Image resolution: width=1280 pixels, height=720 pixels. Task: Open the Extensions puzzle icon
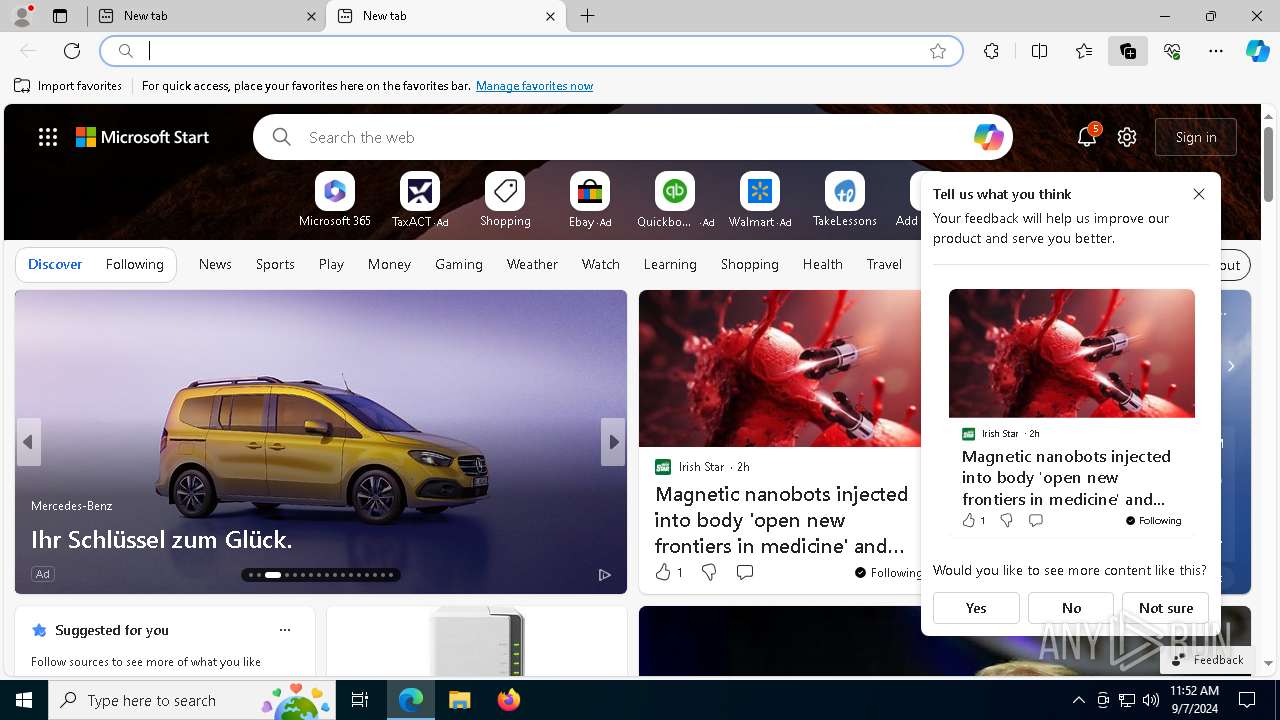pyautogui.click(x=991, y=51)
